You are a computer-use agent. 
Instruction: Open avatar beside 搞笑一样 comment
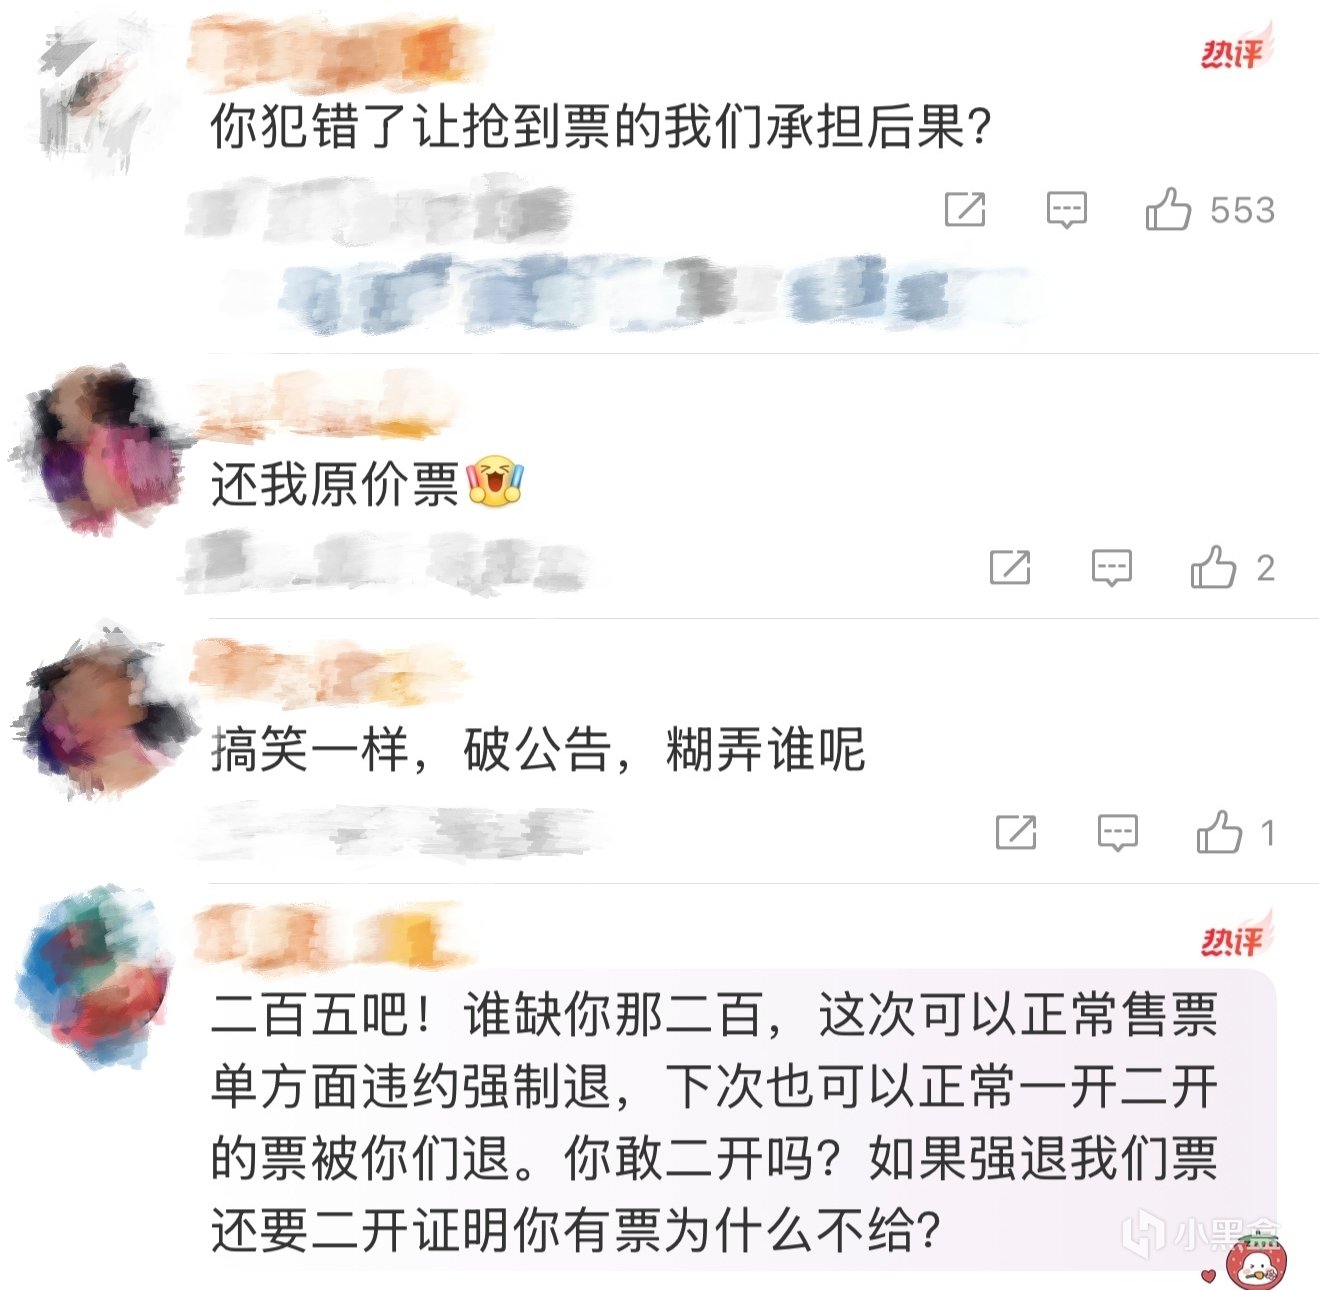coord(100,712)
